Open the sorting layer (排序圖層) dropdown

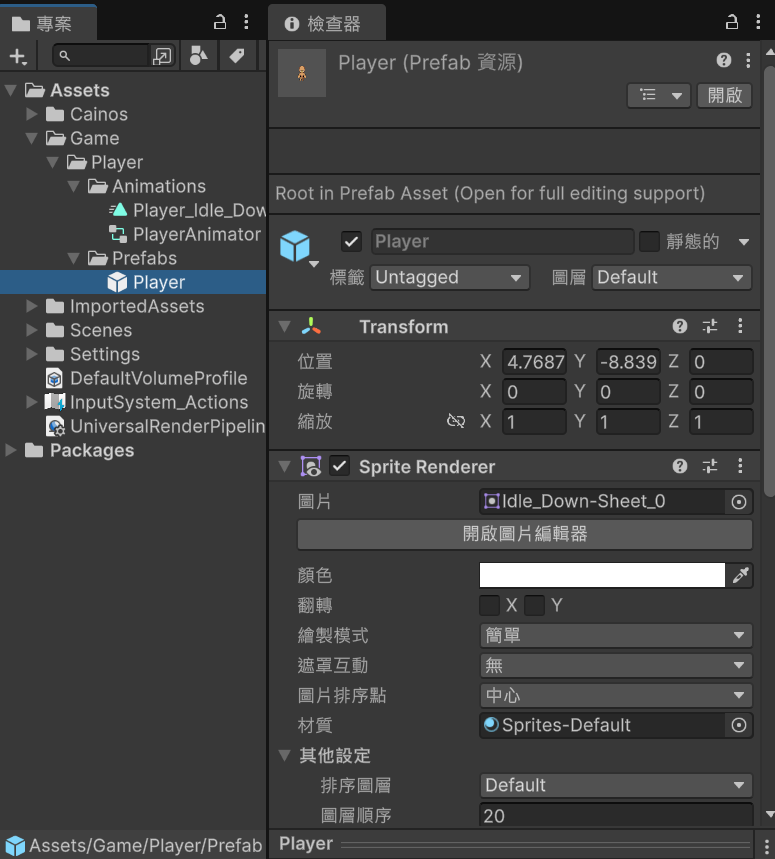[x=616, y=785]
